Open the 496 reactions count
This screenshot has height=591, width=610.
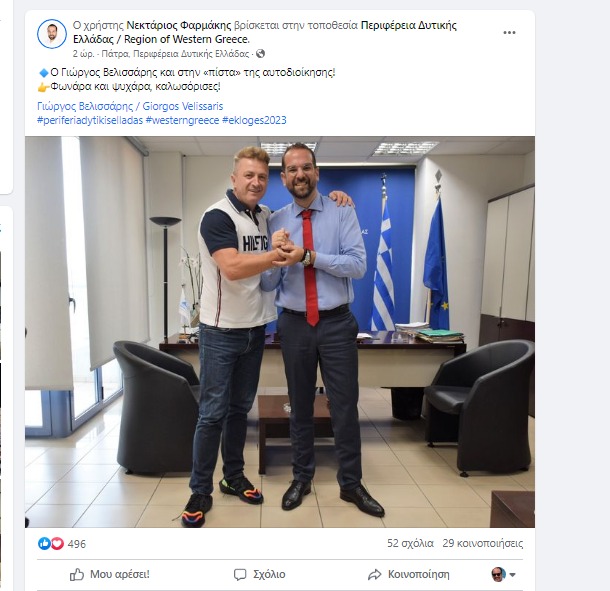pos(77,544)
